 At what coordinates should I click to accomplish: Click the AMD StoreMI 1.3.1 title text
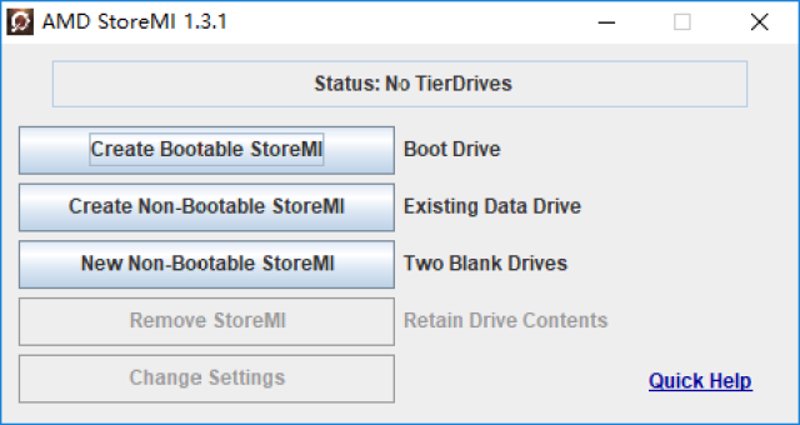(135, 22)
